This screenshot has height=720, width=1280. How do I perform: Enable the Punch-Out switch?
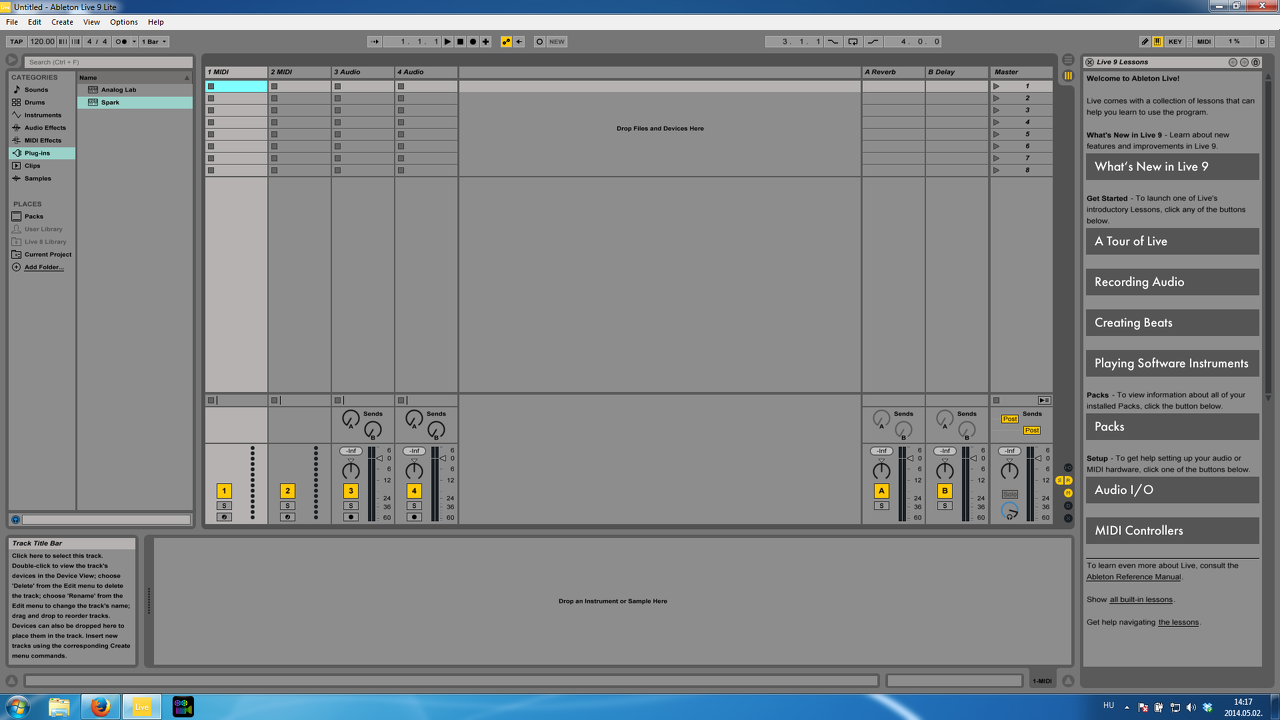pos(873,42)
